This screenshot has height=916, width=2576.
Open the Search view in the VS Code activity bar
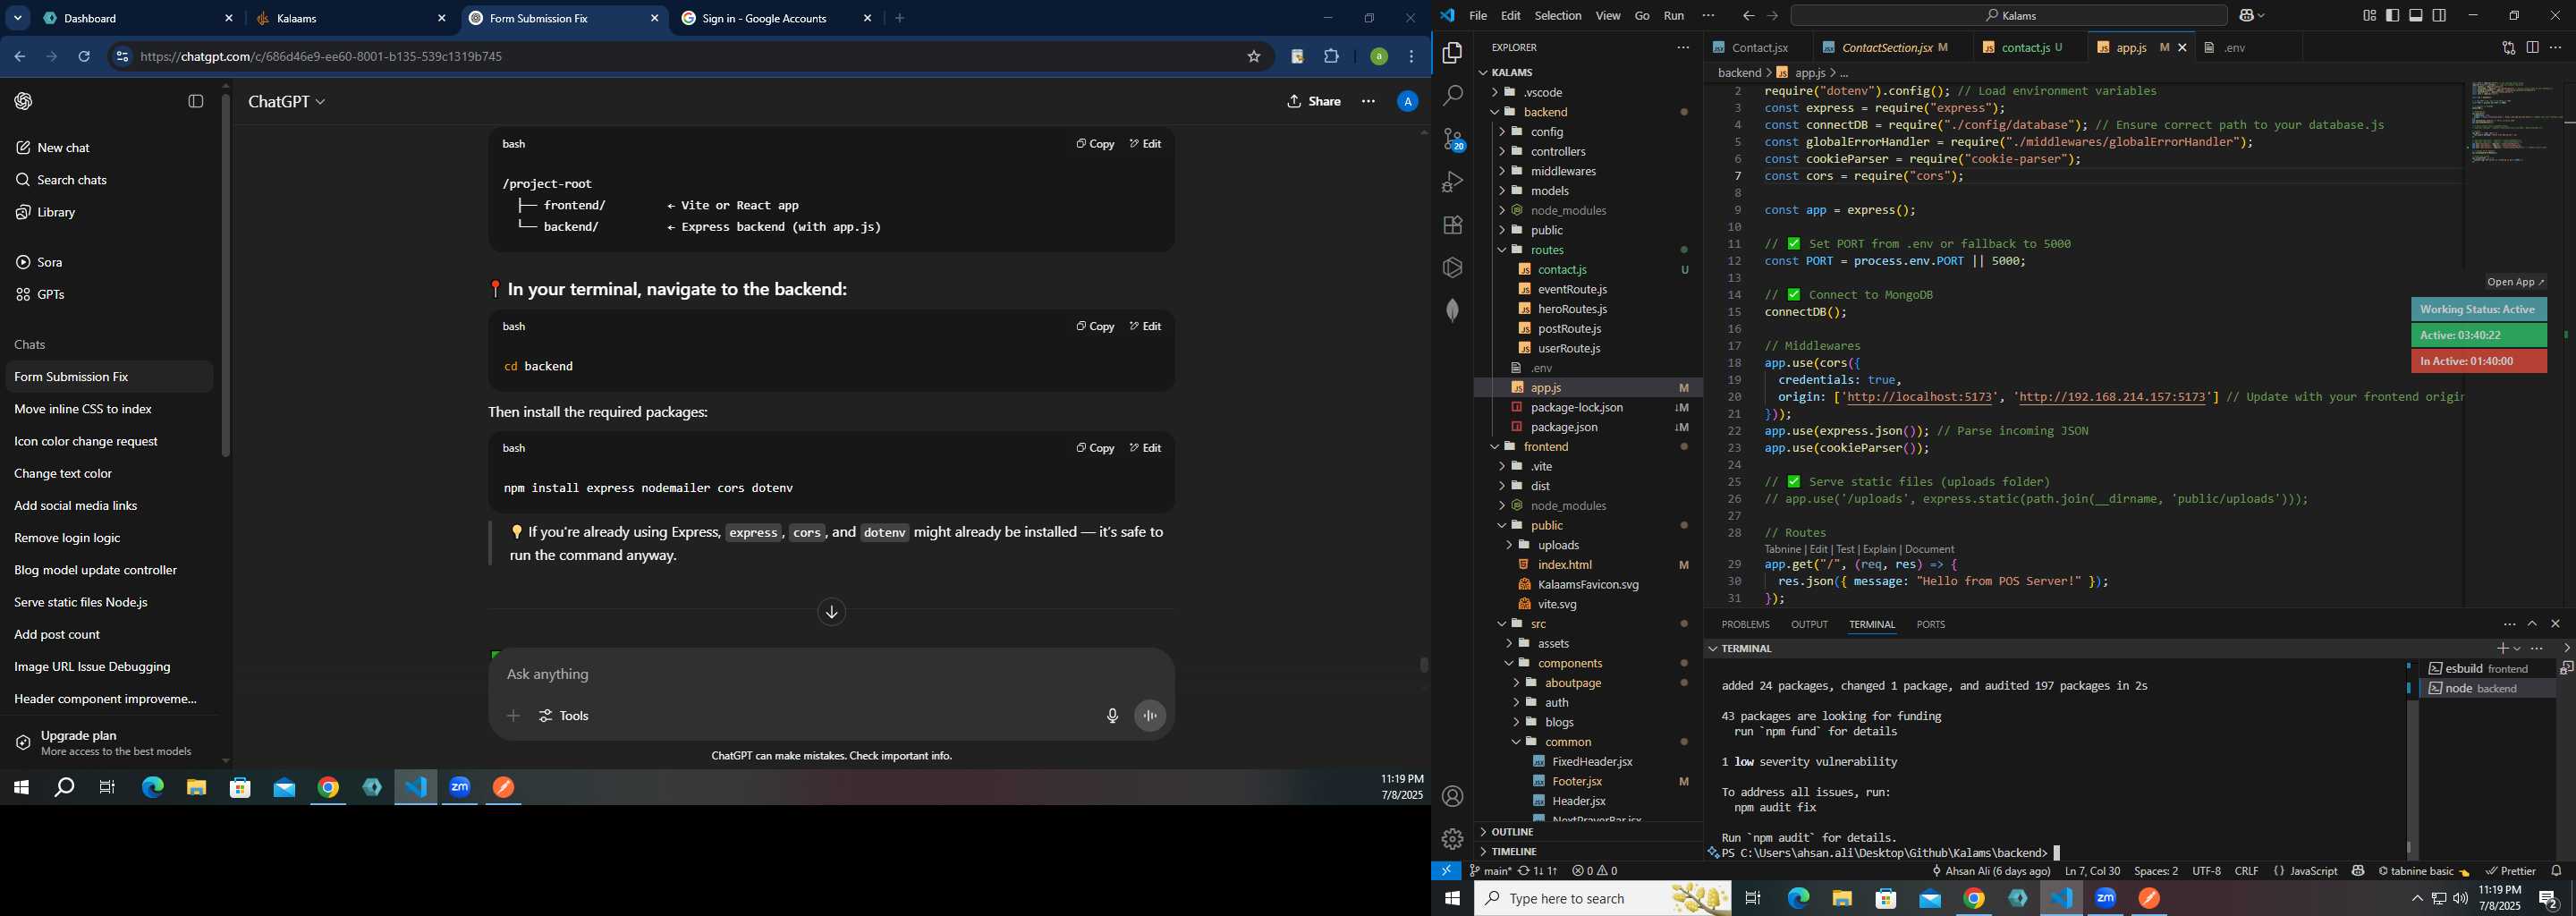coord(1452,96)
